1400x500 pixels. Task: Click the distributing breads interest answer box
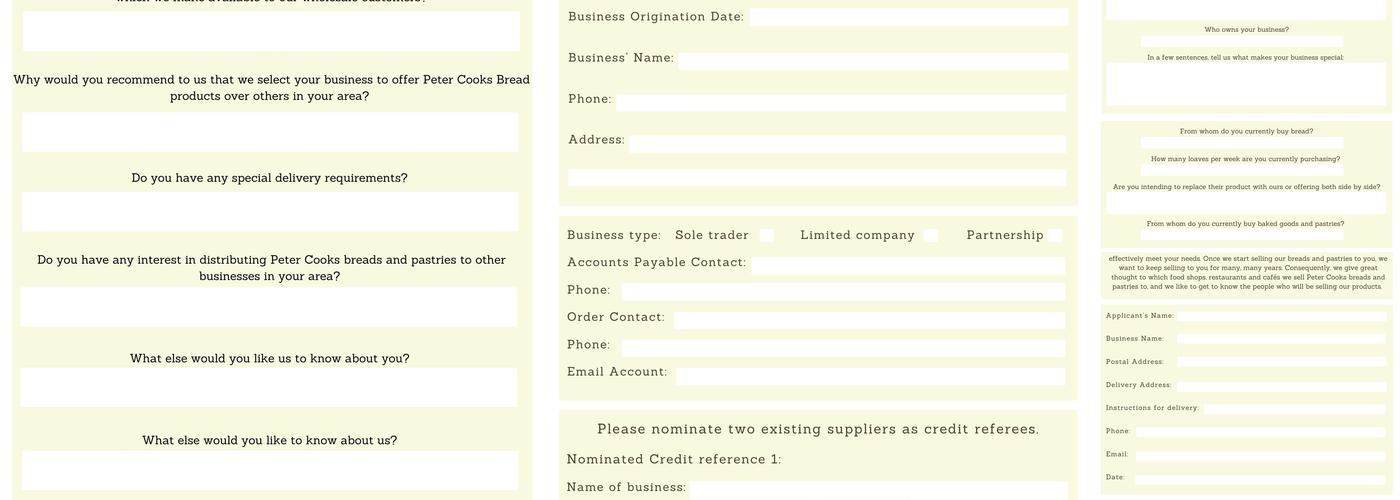click(270, 307)
